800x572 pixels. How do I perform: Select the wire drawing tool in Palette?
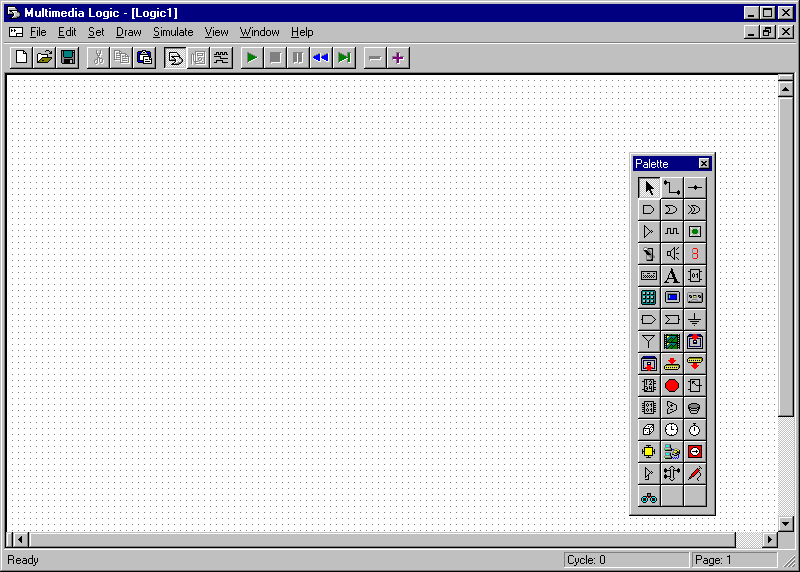point(672,187)
